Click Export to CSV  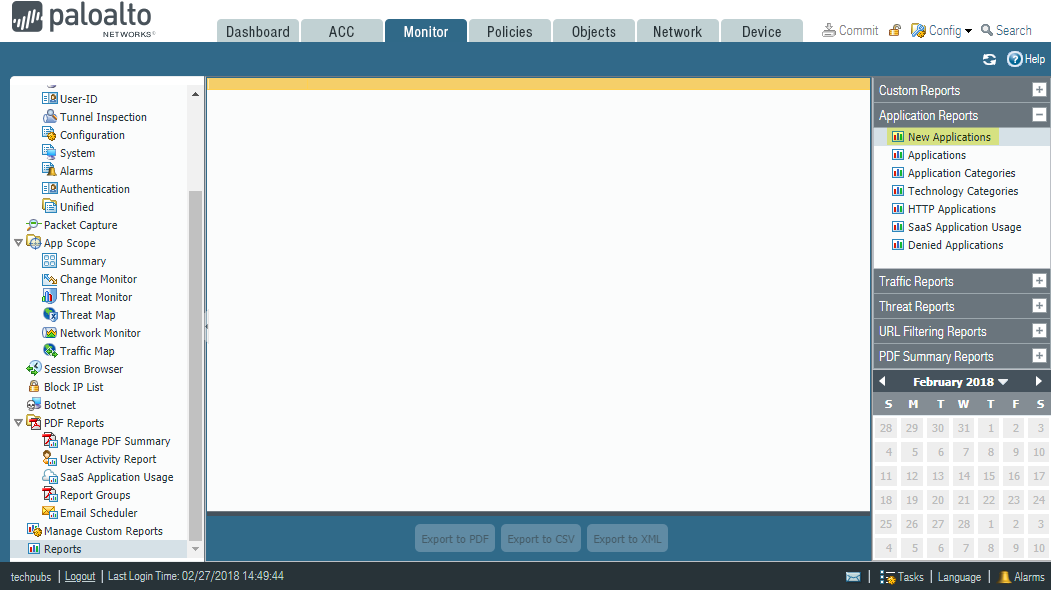pos(541,538)
